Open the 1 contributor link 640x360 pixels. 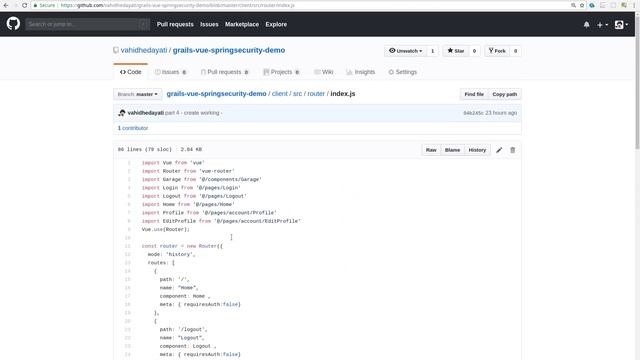133,128
